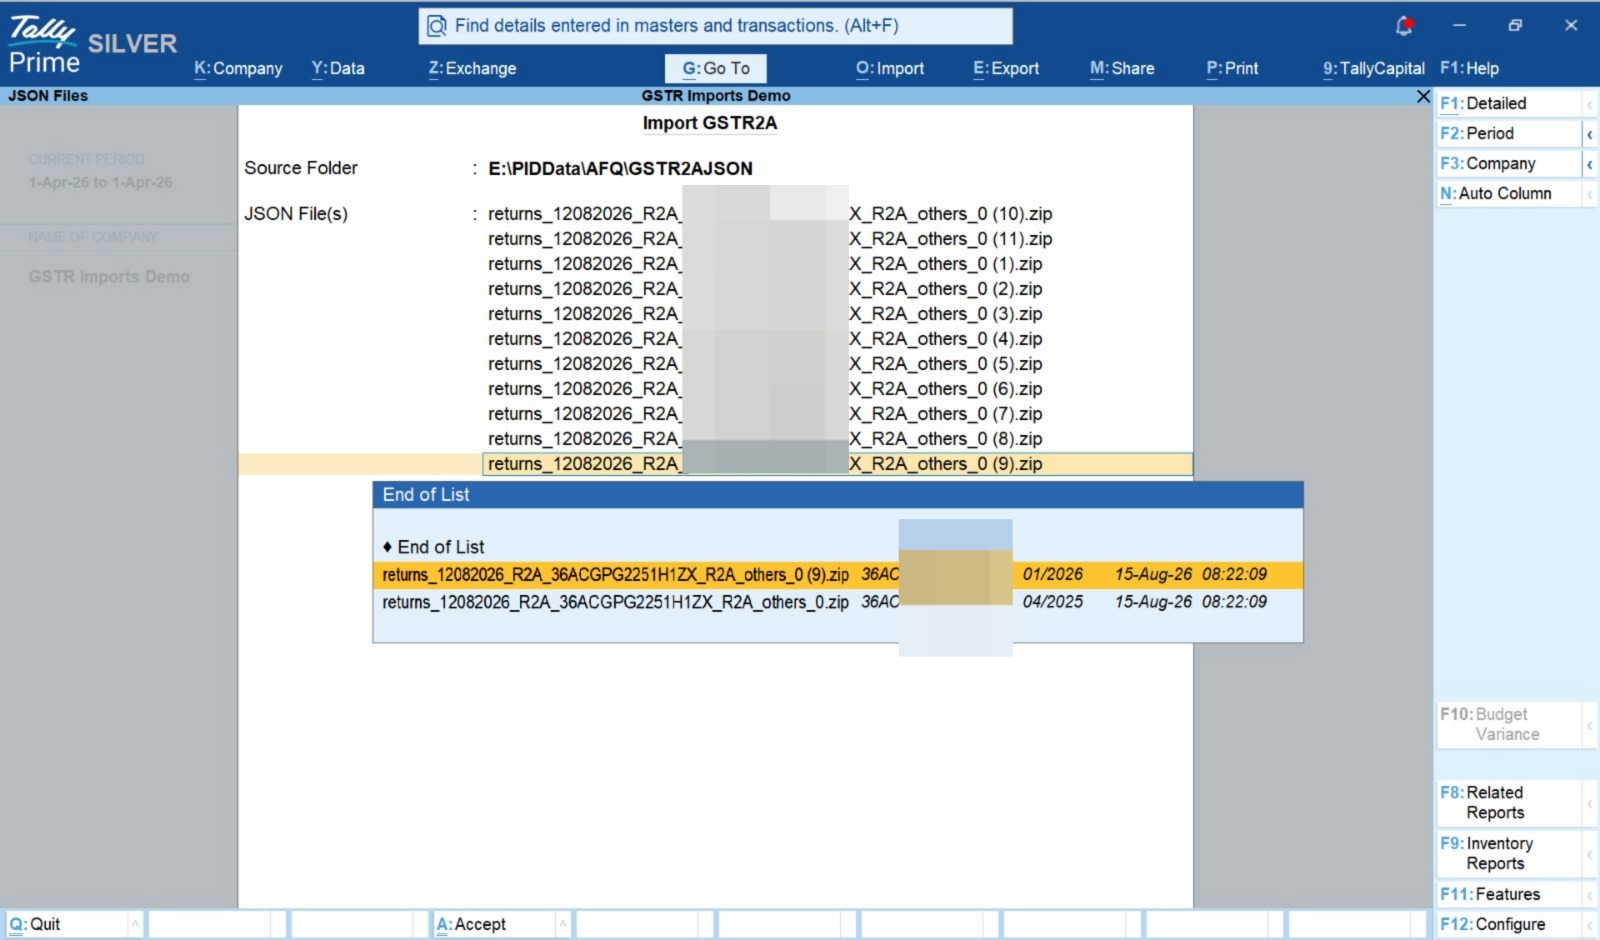Select JSON file ending others_0 (11).zip

tap(770, 239)
